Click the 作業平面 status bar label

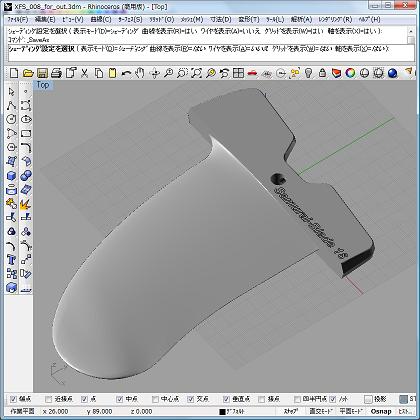pyautogui.click(x=22, y=411)
